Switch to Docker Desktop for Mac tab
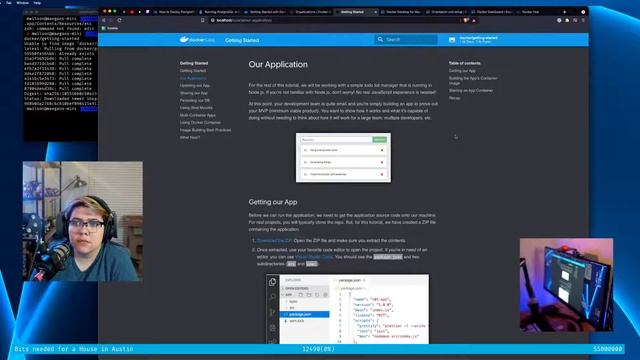Viewport: 640px width, 360px height. point(401,12)
